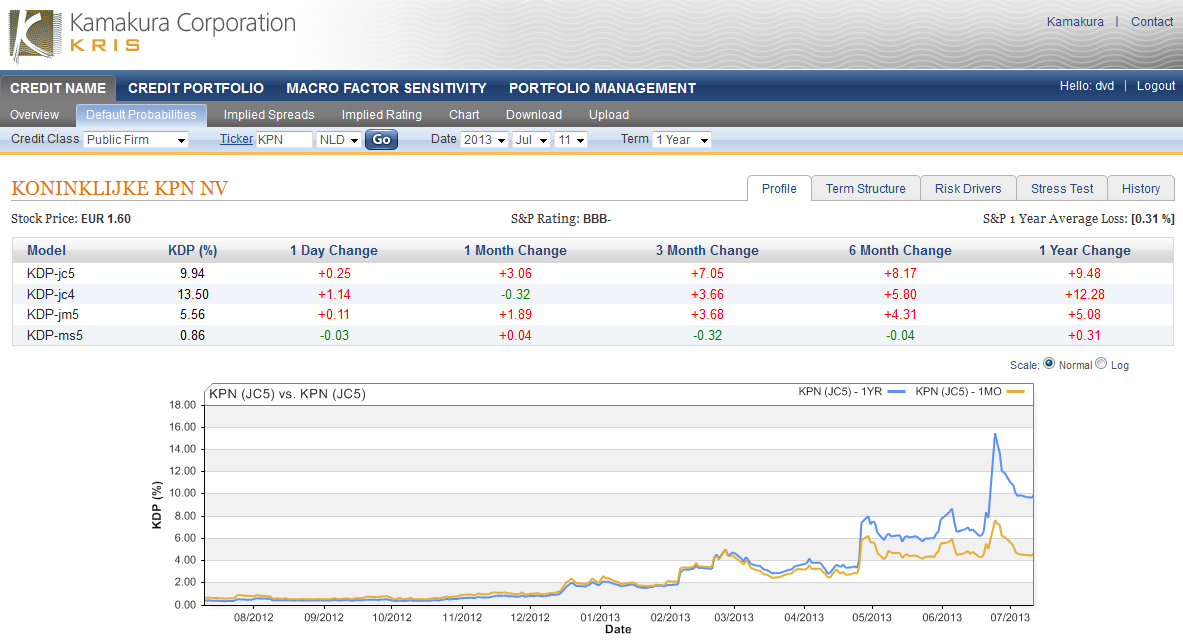Click the 1 Month Change column header
The image size is (1183, 642).
click(515, 250)
